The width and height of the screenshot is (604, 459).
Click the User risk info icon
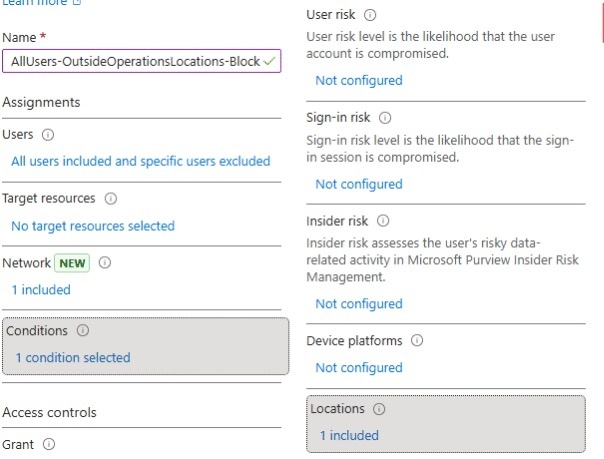point(370,16)
